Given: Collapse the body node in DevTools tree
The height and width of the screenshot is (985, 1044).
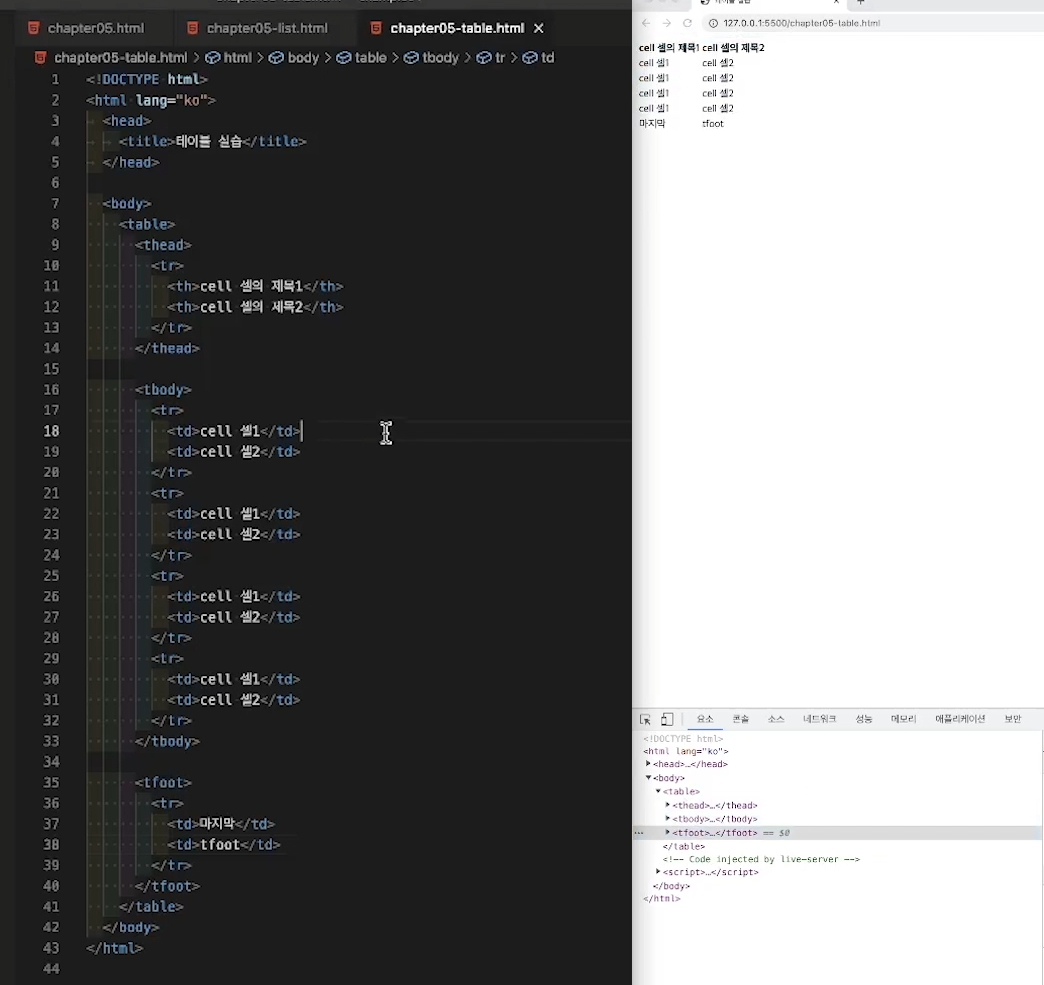Looking at the screenshot, I should click(648, 778).
